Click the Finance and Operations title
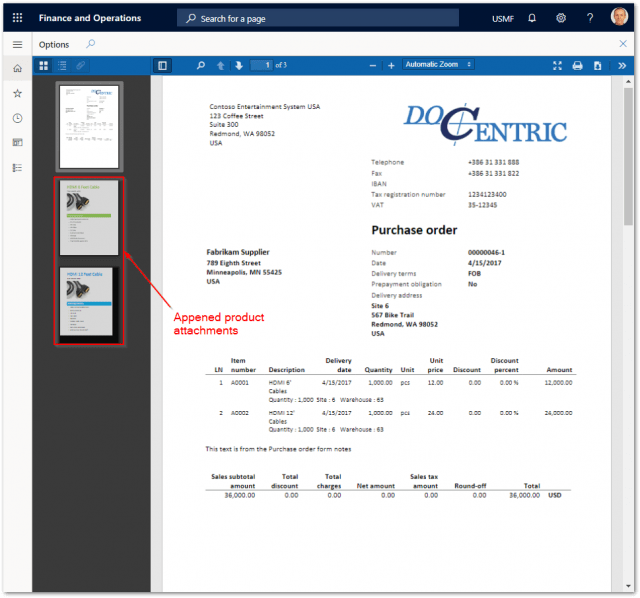Screen dimensions: 640x598 point(90,18)
